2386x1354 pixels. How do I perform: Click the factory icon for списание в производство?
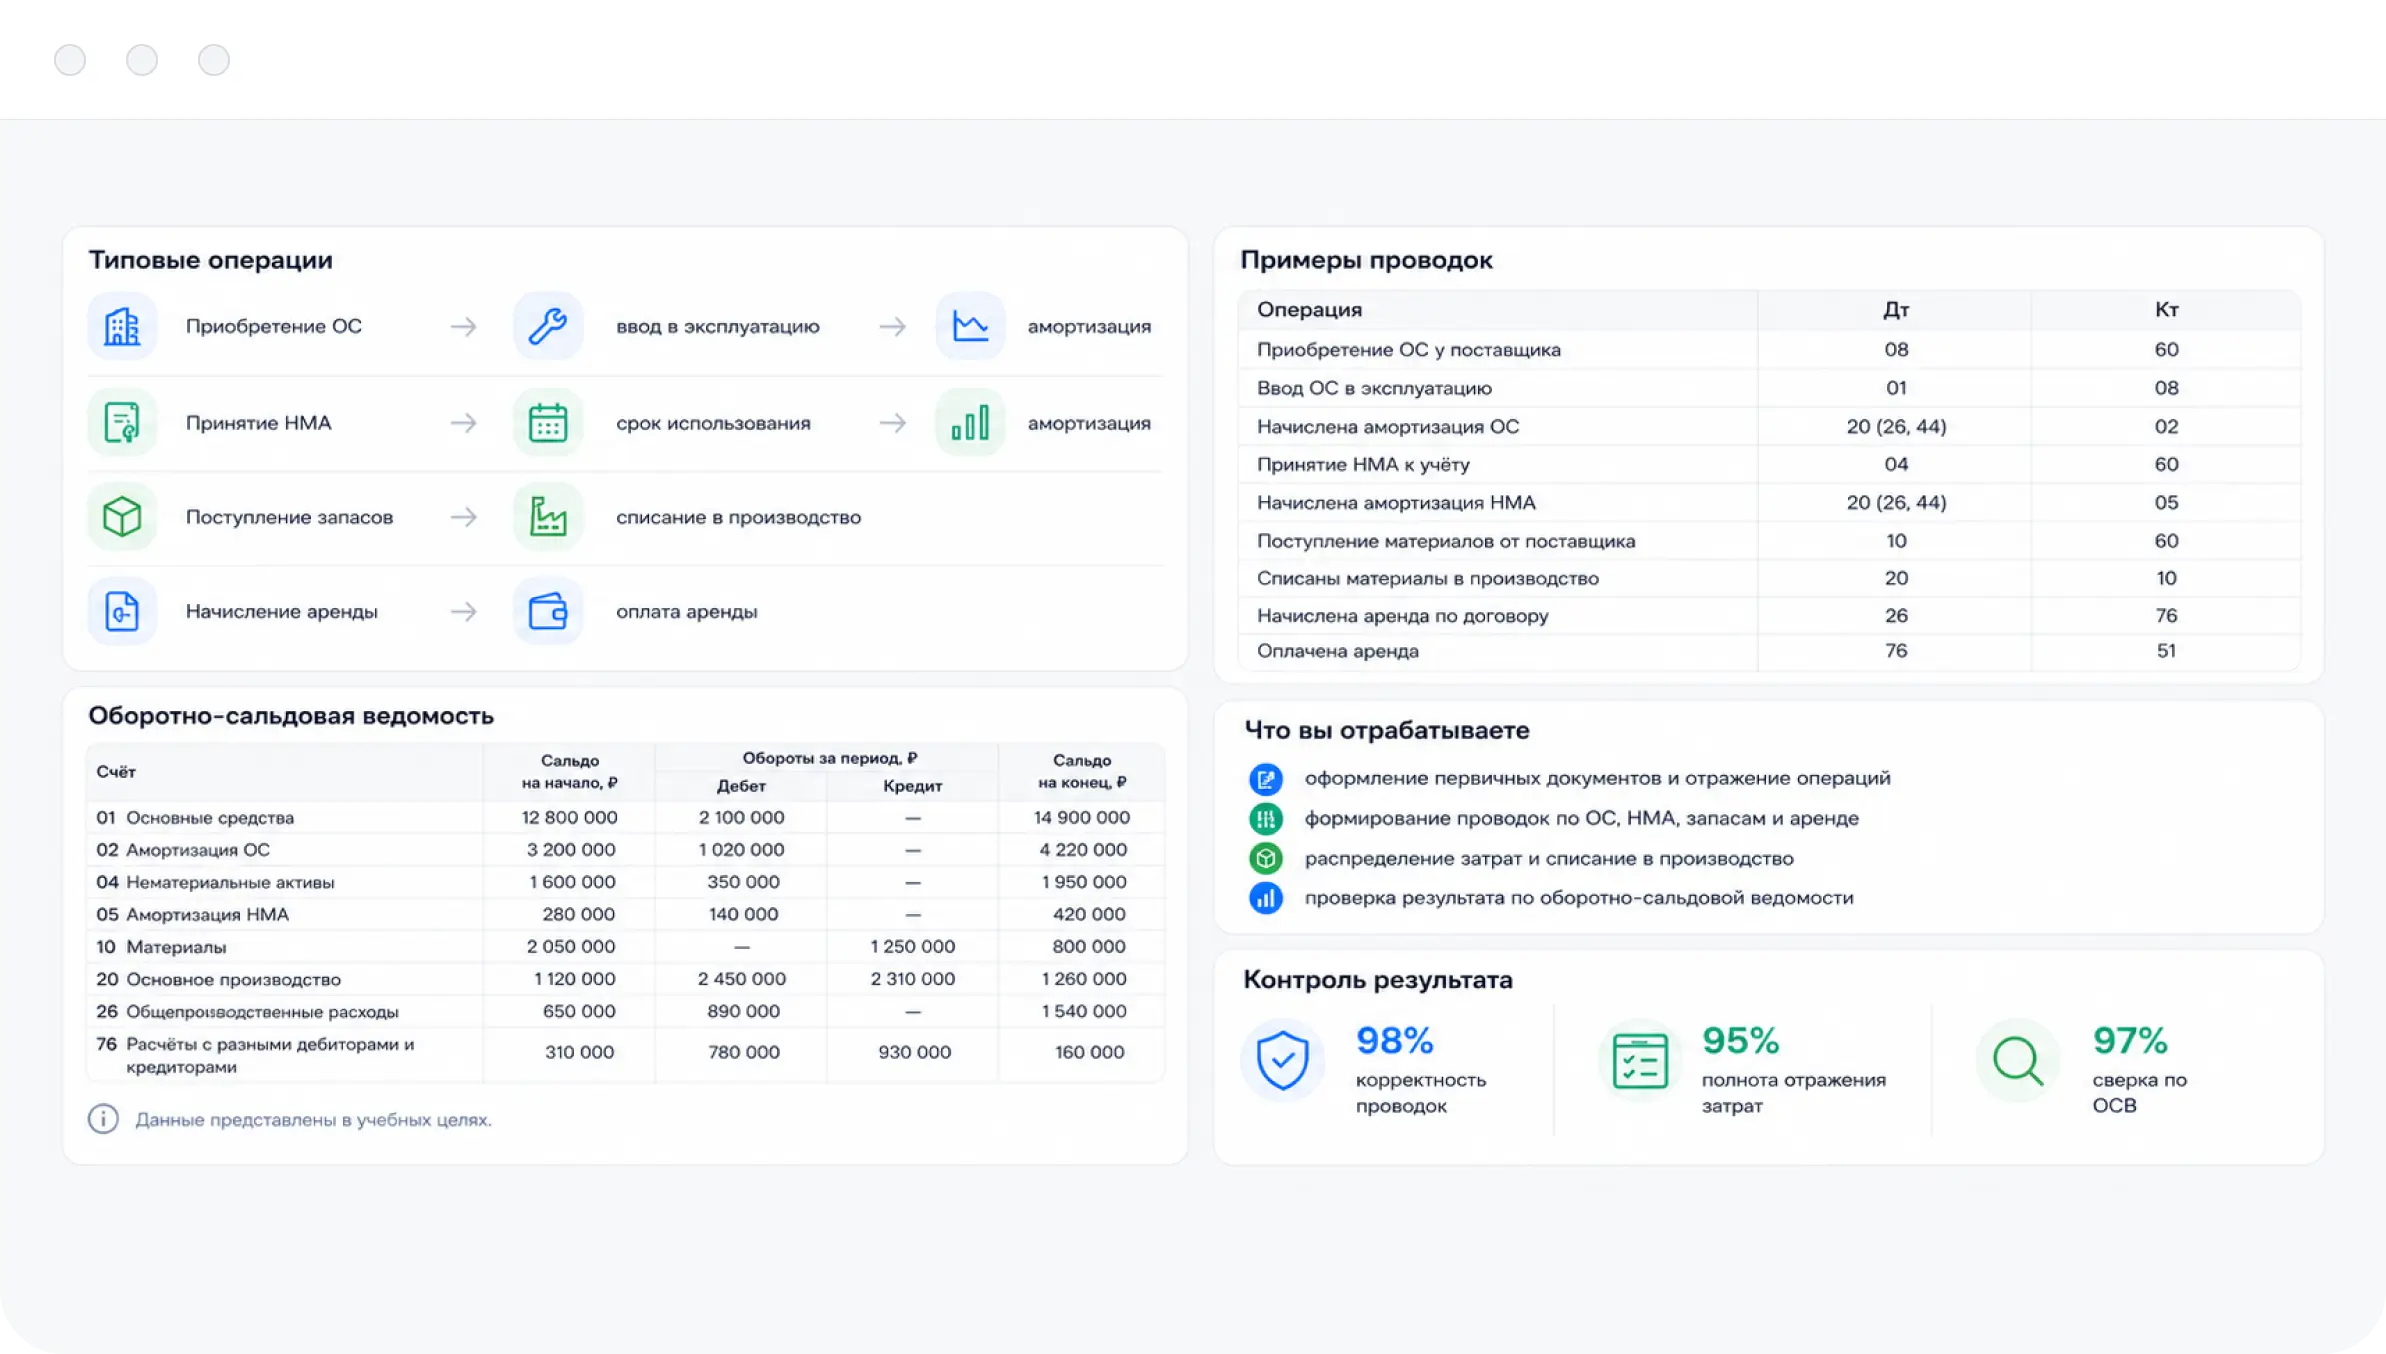(x=548, y=517)
